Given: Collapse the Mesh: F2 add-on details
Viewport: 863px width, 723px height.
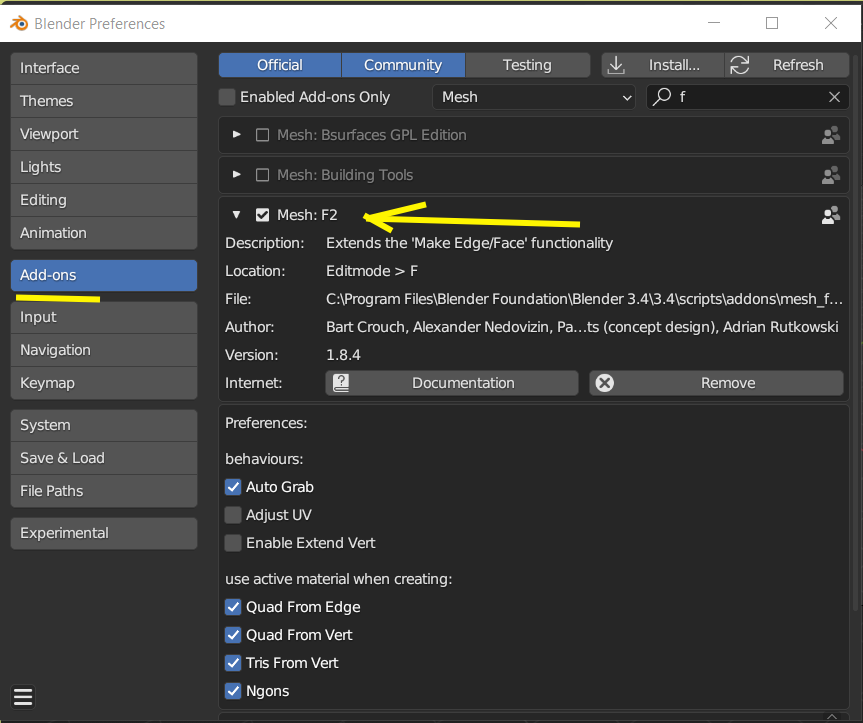Looking at the screenshot, I should pyautogui.click(x=237, y=215).
